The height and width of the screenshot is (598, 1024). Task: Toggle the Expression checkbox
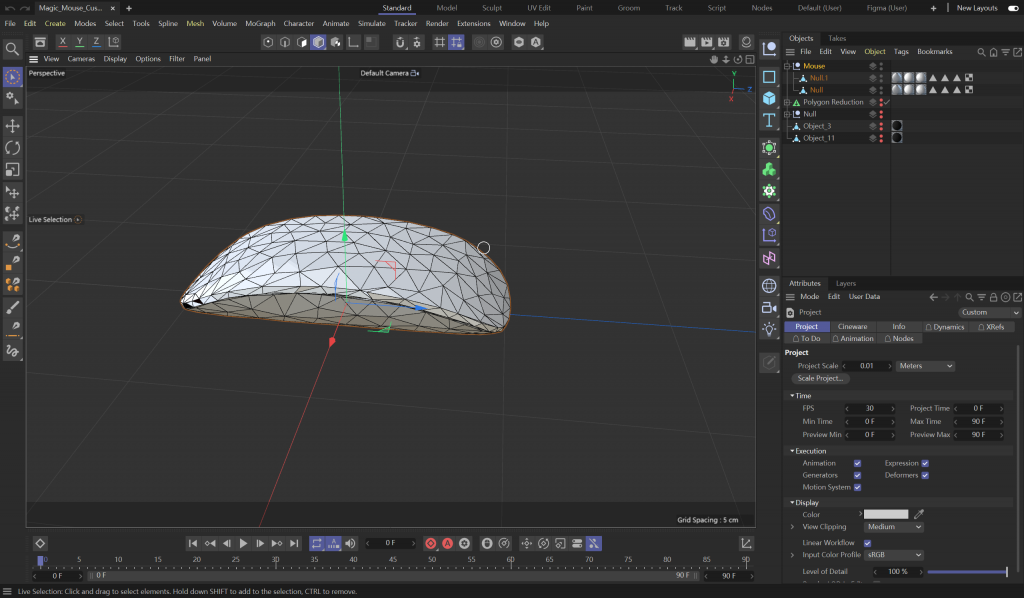925,464
